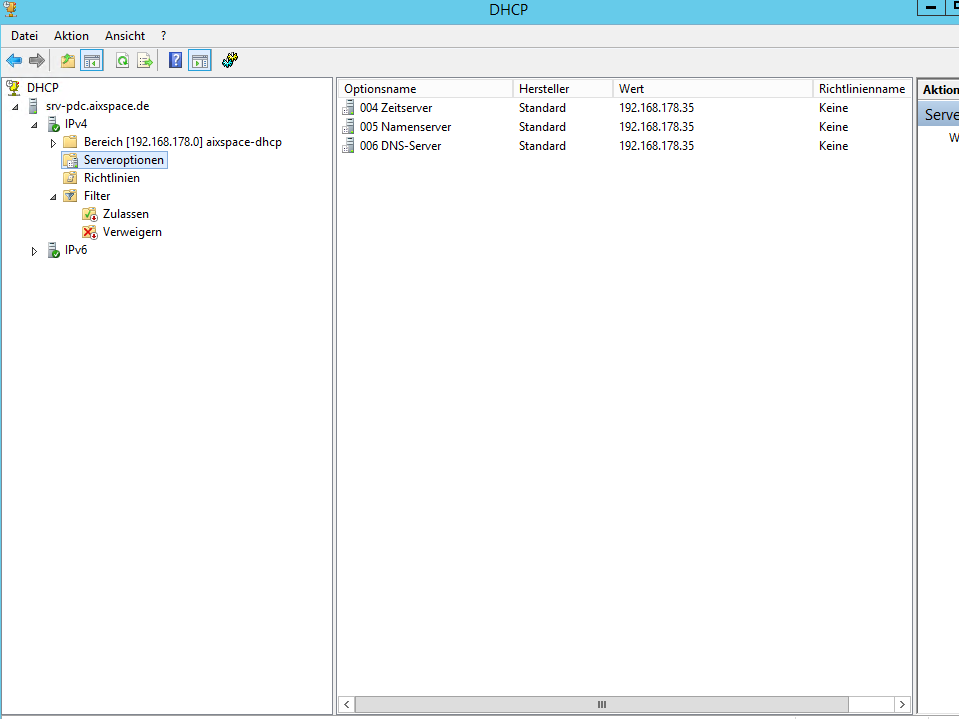Image resolution: width=959 pixels, height=719 pixels.
Task: Click the DHCP root node icon
Action: 13,87
